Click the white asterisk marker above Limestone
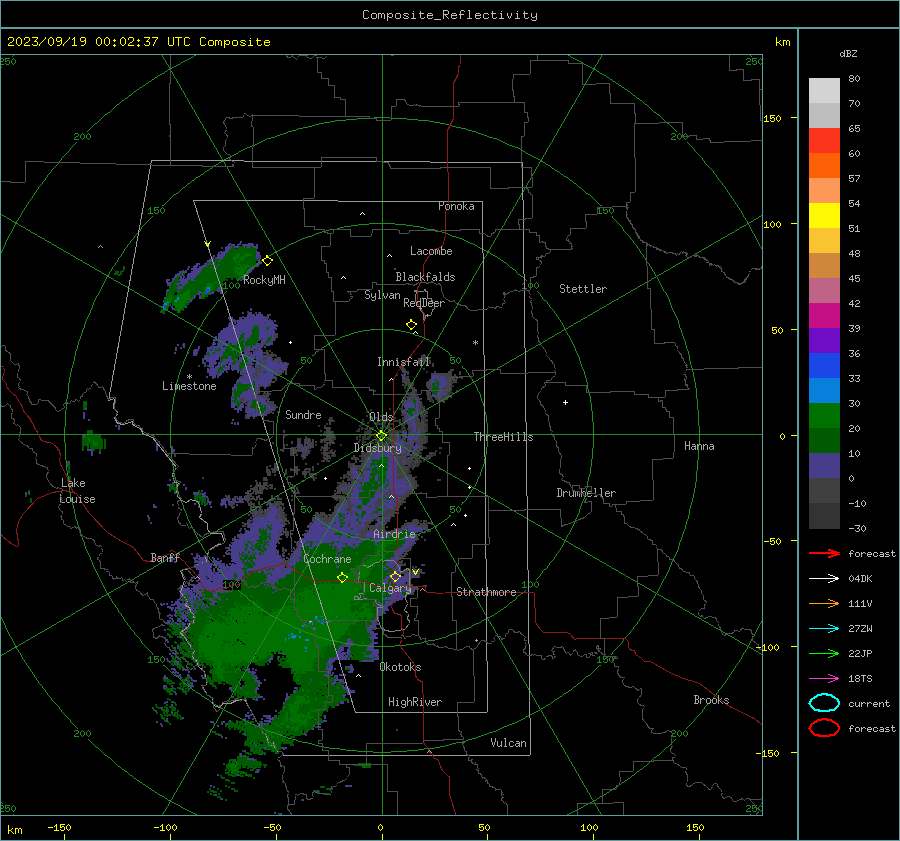The width and height of the screenshot is (900, 841). coord(189,377)
